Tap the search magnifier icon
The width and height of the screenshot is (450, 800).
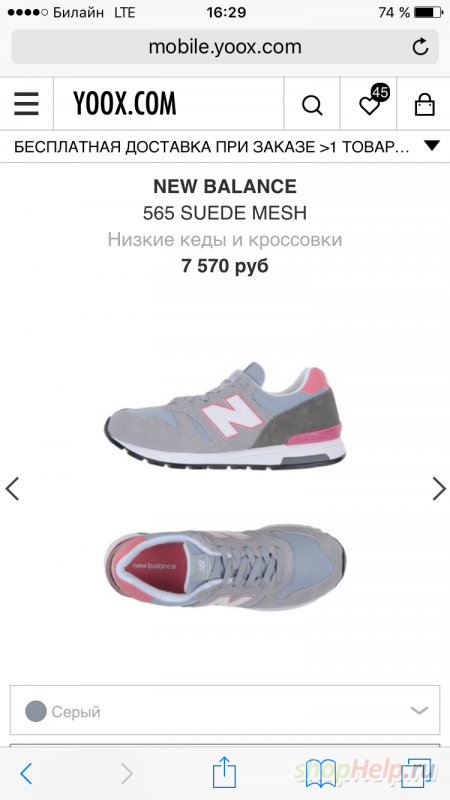(312, 105)
